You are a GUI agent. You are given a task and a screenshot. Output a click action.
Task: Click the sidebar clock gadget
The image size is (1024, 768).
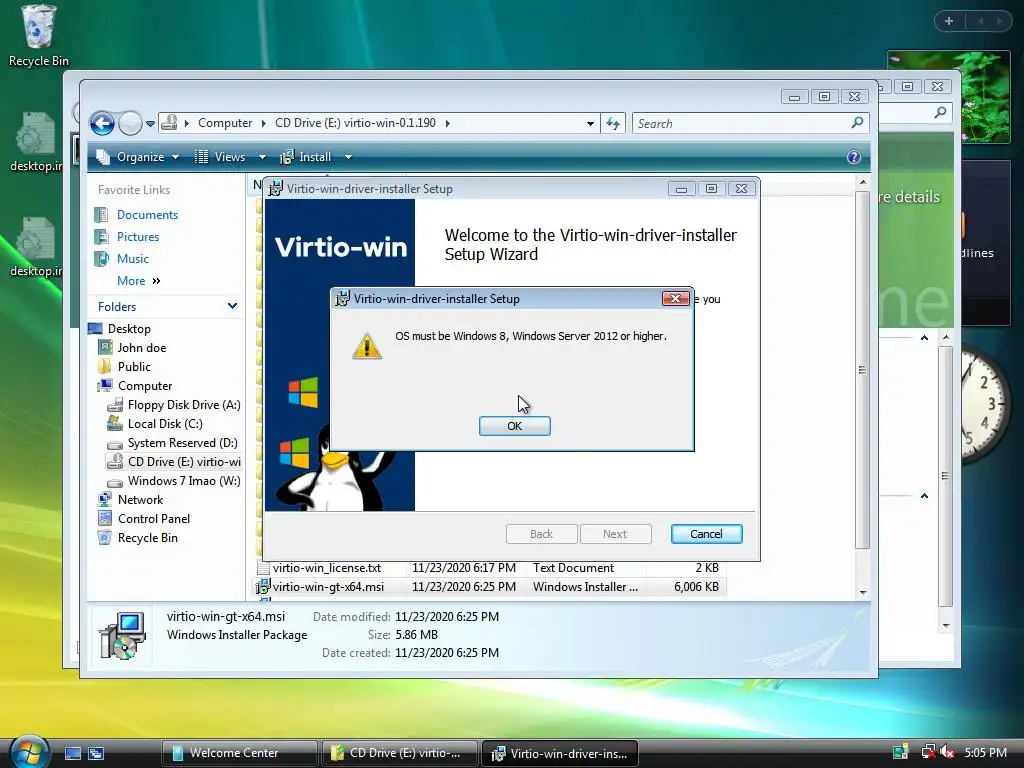click(985, 404)
